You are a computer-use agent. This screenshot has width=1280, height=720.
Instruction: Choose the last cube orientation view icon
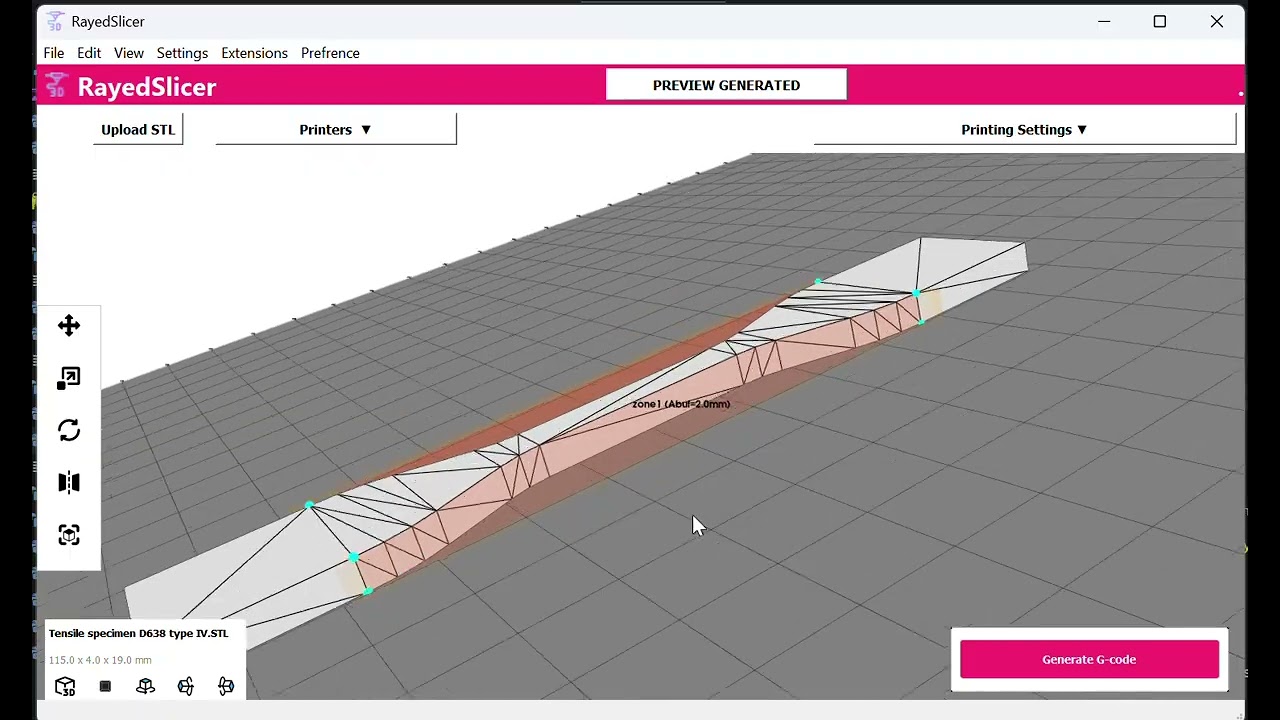(x=226, y=686)
